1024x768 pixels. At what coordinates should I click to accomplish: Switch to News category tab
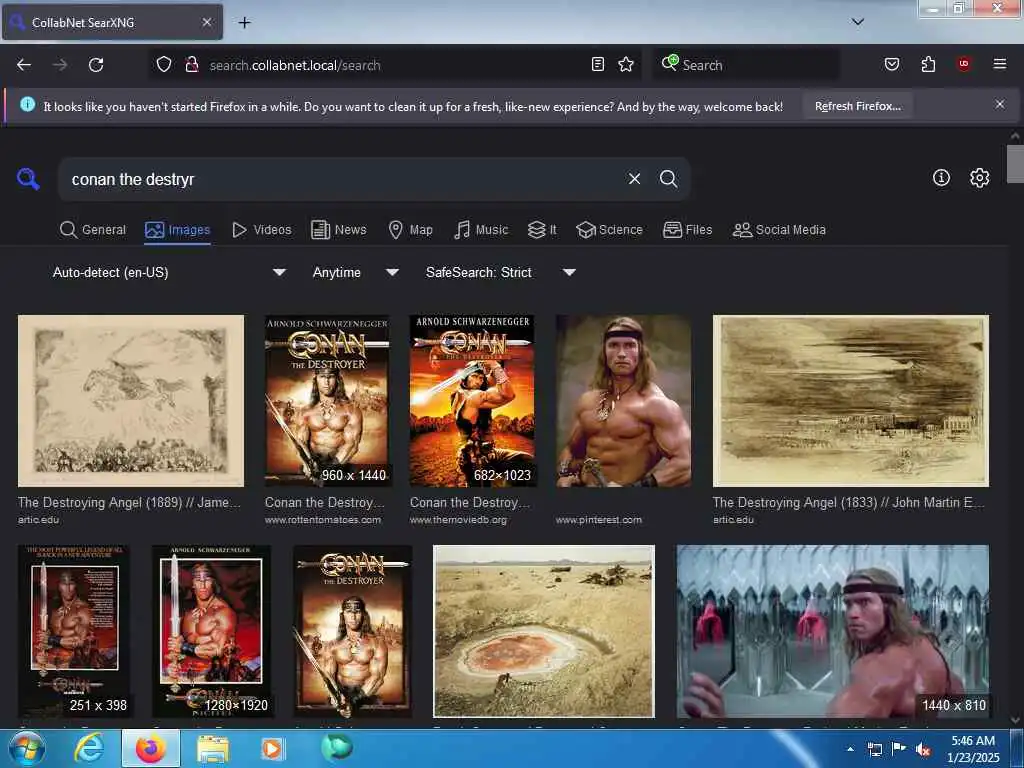(x=339, y=230)
